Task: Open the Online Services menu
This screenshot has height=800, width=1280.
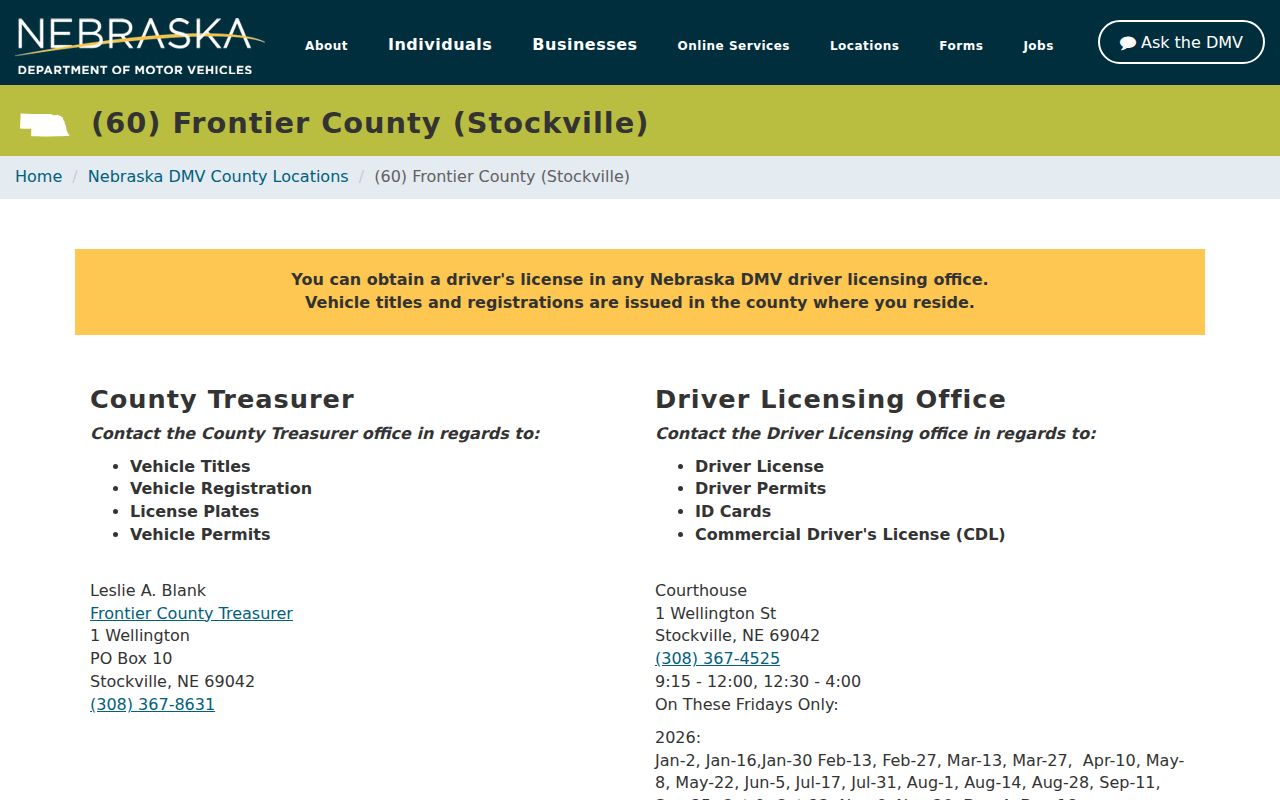Action: tap(733, 45)
